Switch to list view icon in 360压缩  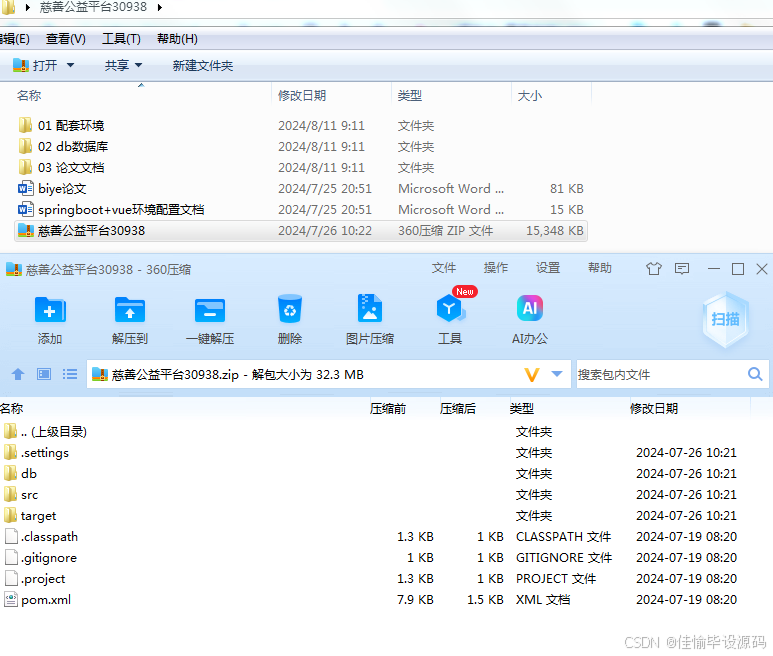point(70,374)
